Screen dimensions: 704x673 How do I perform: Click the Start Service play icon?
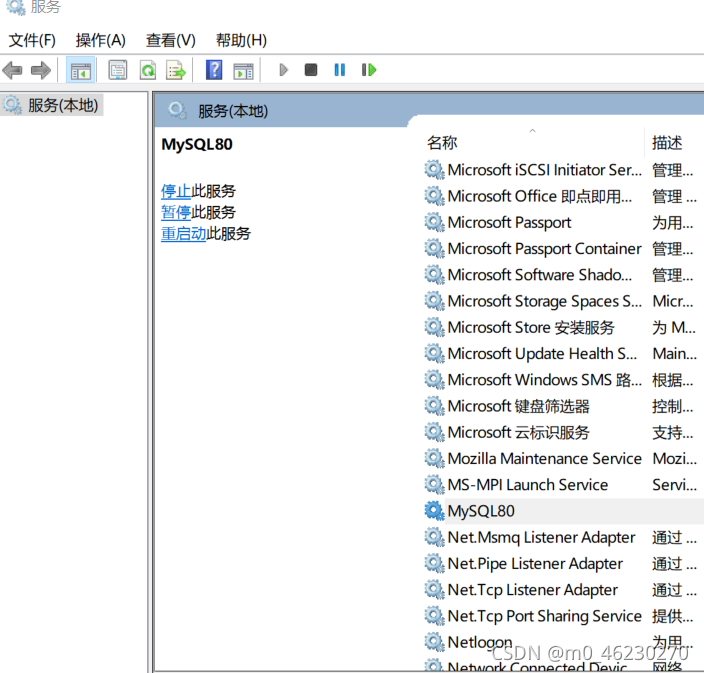(283, 70)
